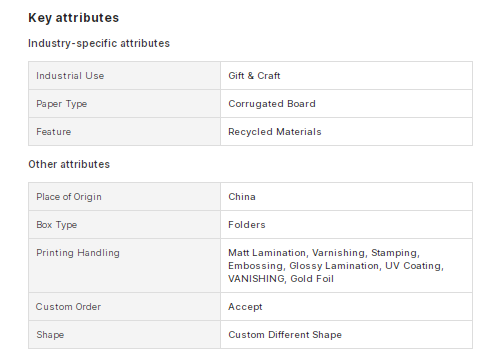Screen dimensions: 501x360
Task: Select the Accept value
Action: click(245, 307)
